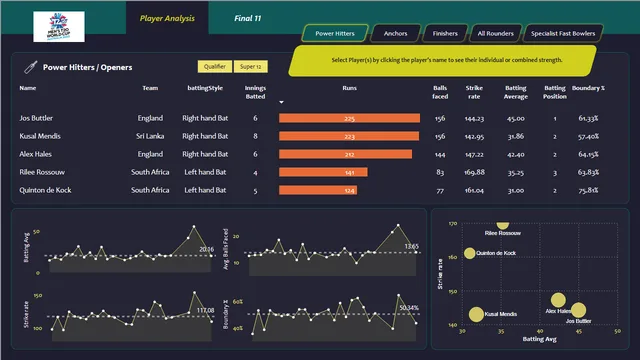Select player Kusal Mendis by name
The image size is (640, 360).
pyautogui.click(x=40, y=136)
